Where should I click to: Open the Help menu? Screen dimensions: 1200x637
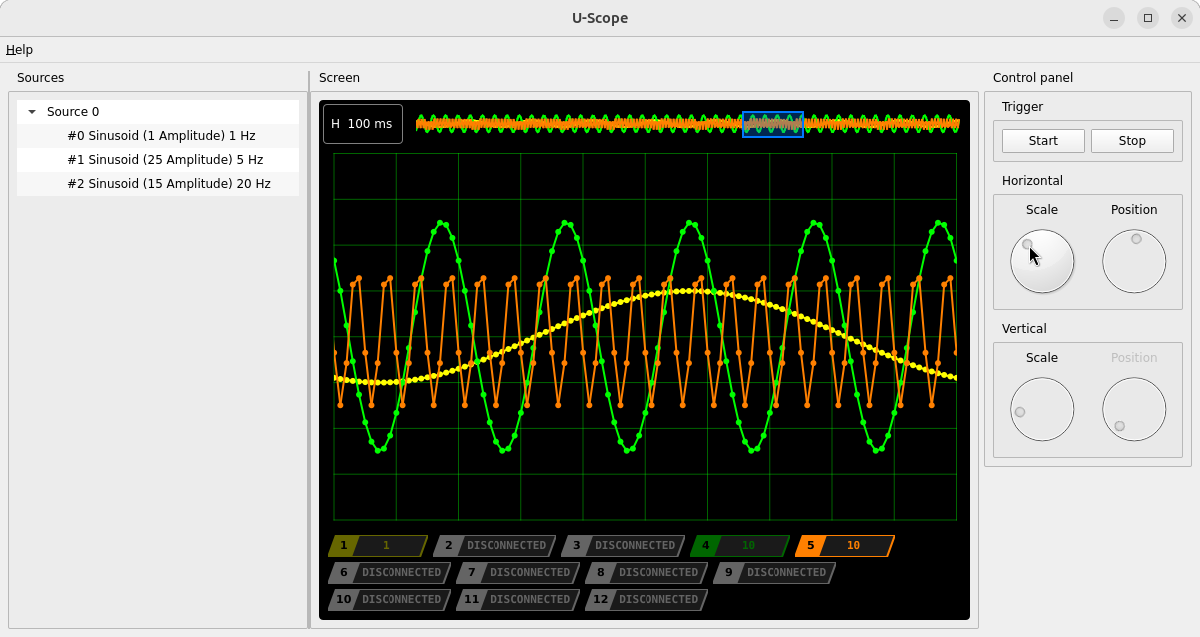pos(19,50)
